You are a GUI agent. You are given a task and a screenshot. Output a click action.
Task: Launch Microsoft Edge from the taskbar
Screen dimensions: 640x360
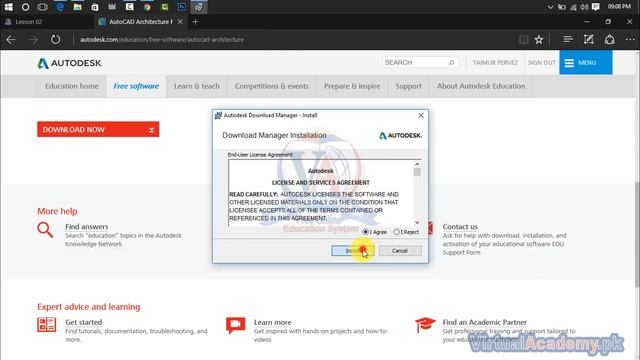60,7
